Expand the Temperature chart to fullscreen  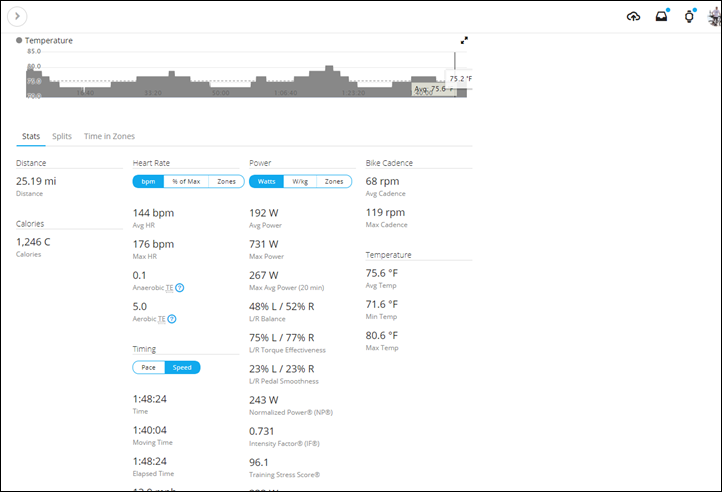pyautogui.click(x=464, y=41)
